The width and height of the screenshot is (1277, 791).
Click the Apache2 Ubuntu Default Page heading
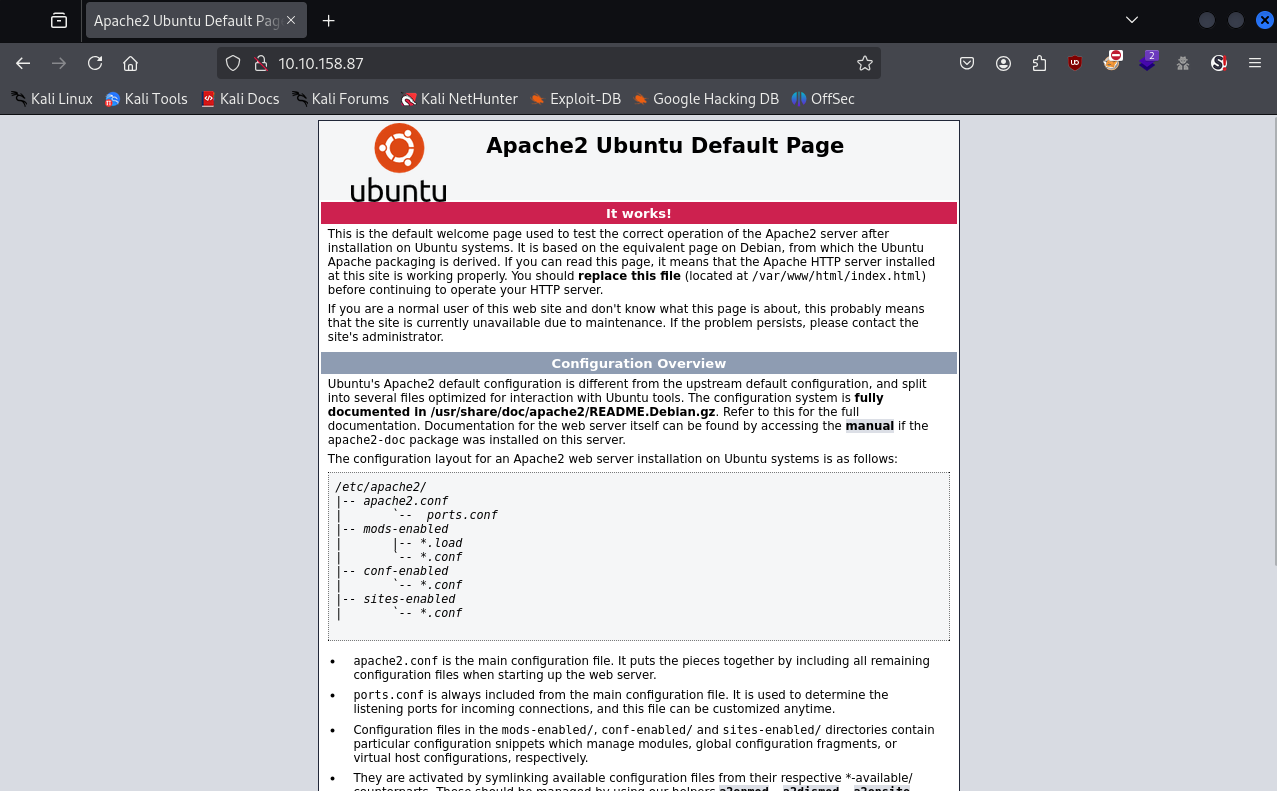[x=665, y=146]
